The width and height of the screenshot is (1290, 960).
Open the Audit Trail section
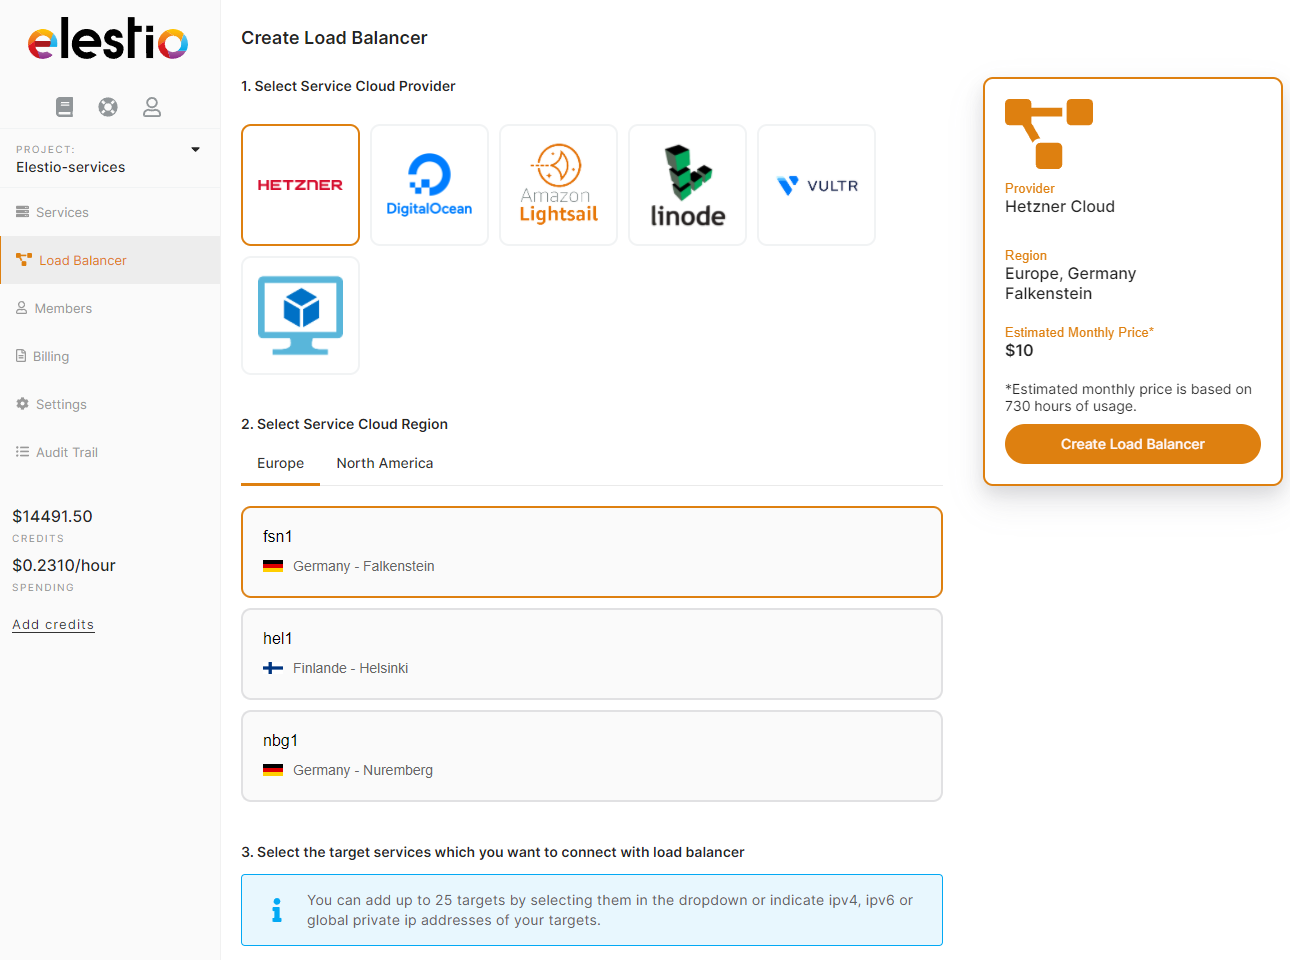point(67,453)
